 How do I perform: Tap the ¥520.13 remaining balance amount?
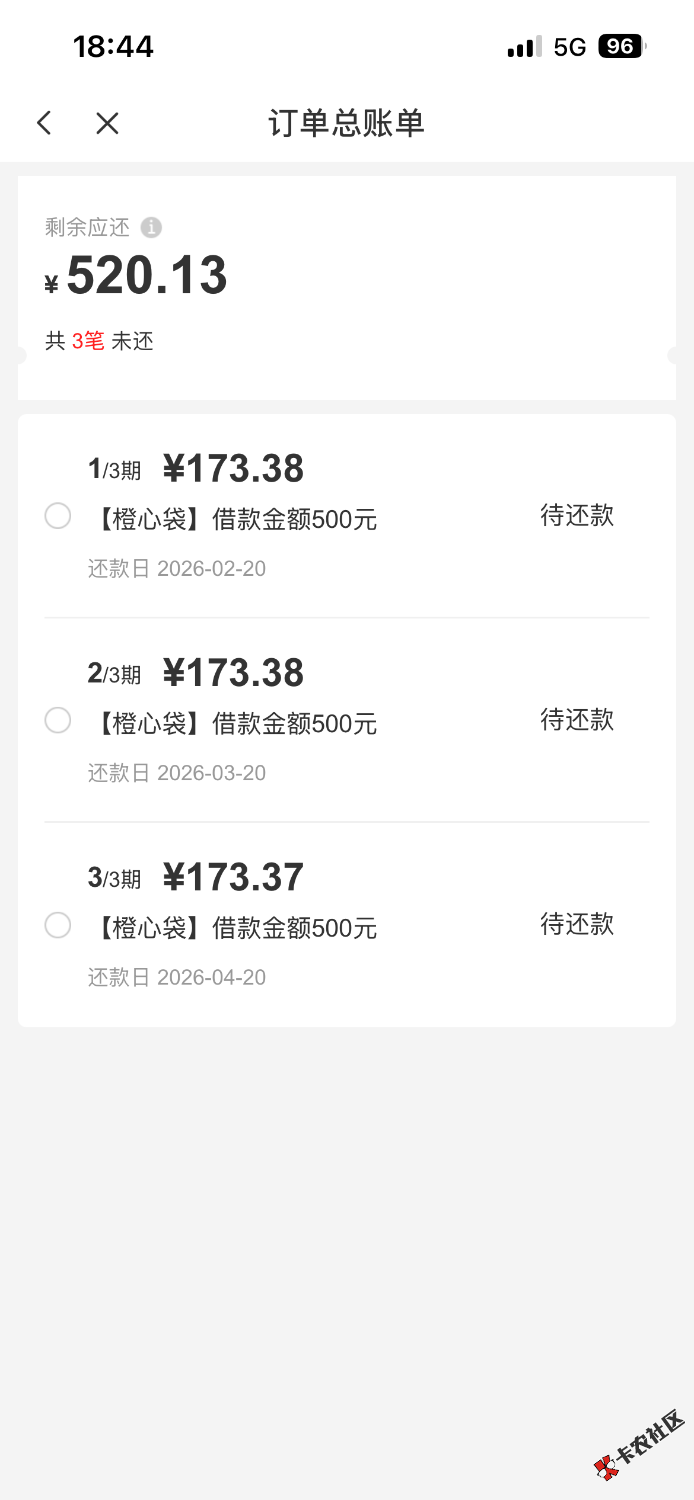146,276
